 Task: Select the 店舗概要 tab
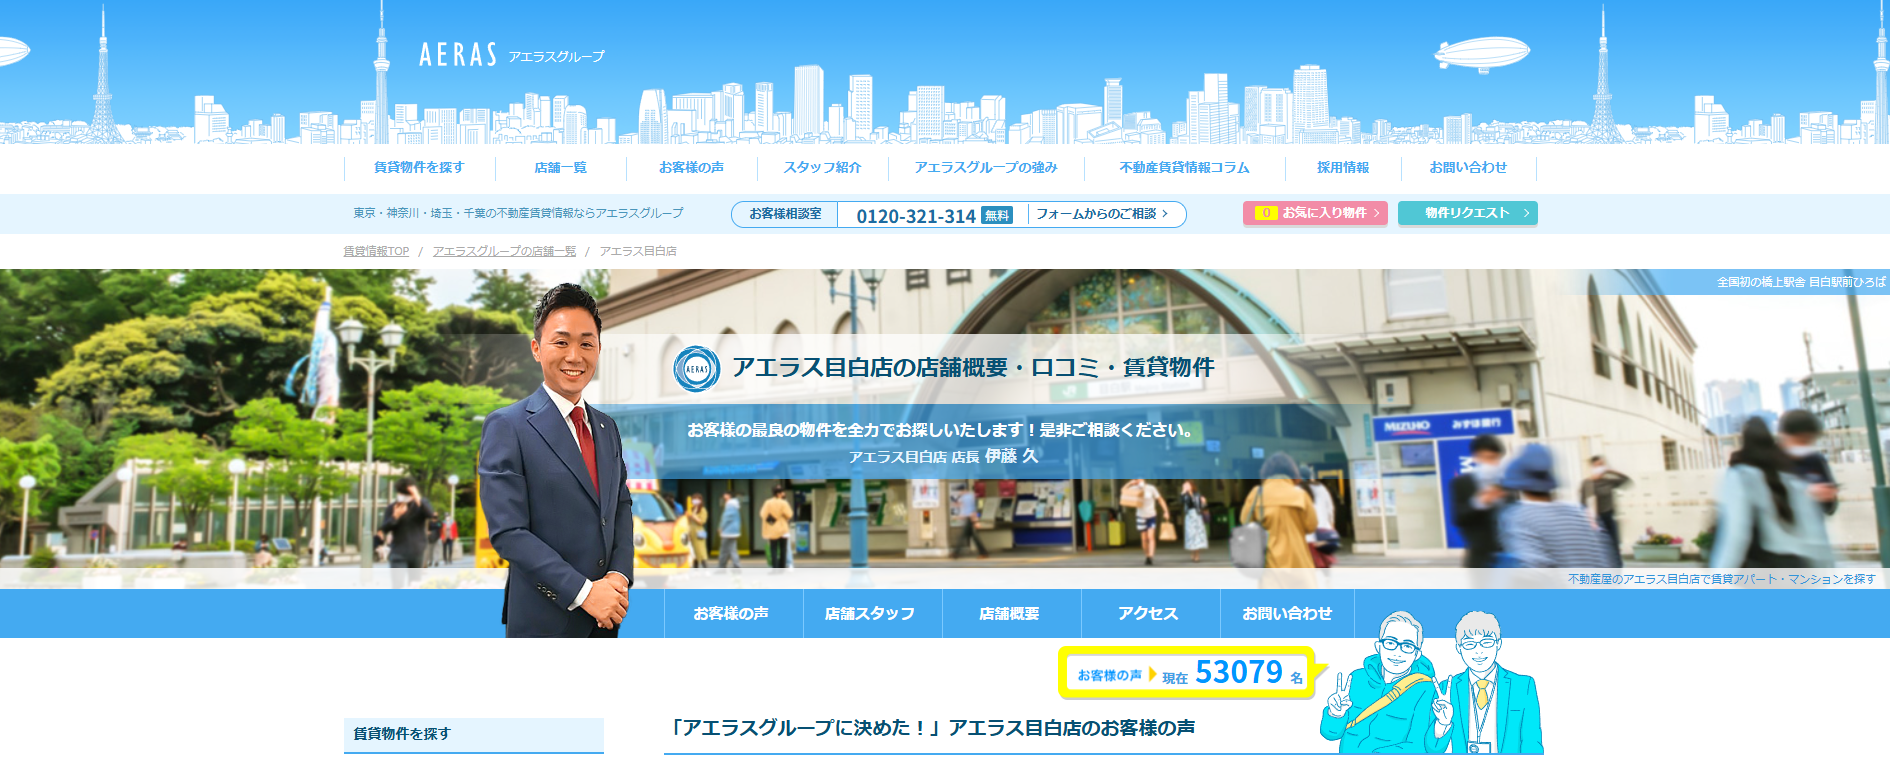tap(1009, 613)
